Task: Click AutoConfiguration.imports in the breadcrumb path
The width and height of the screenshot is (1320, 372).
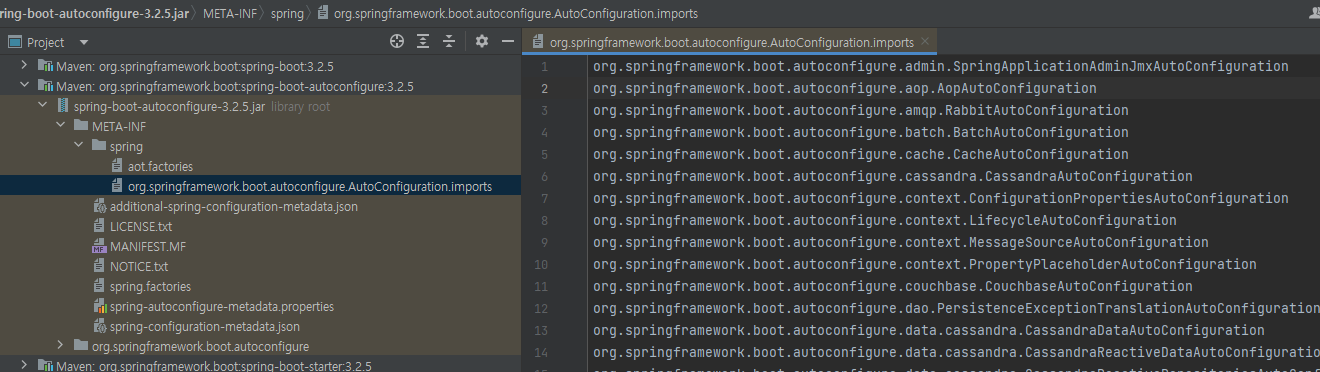Action: 515,13
